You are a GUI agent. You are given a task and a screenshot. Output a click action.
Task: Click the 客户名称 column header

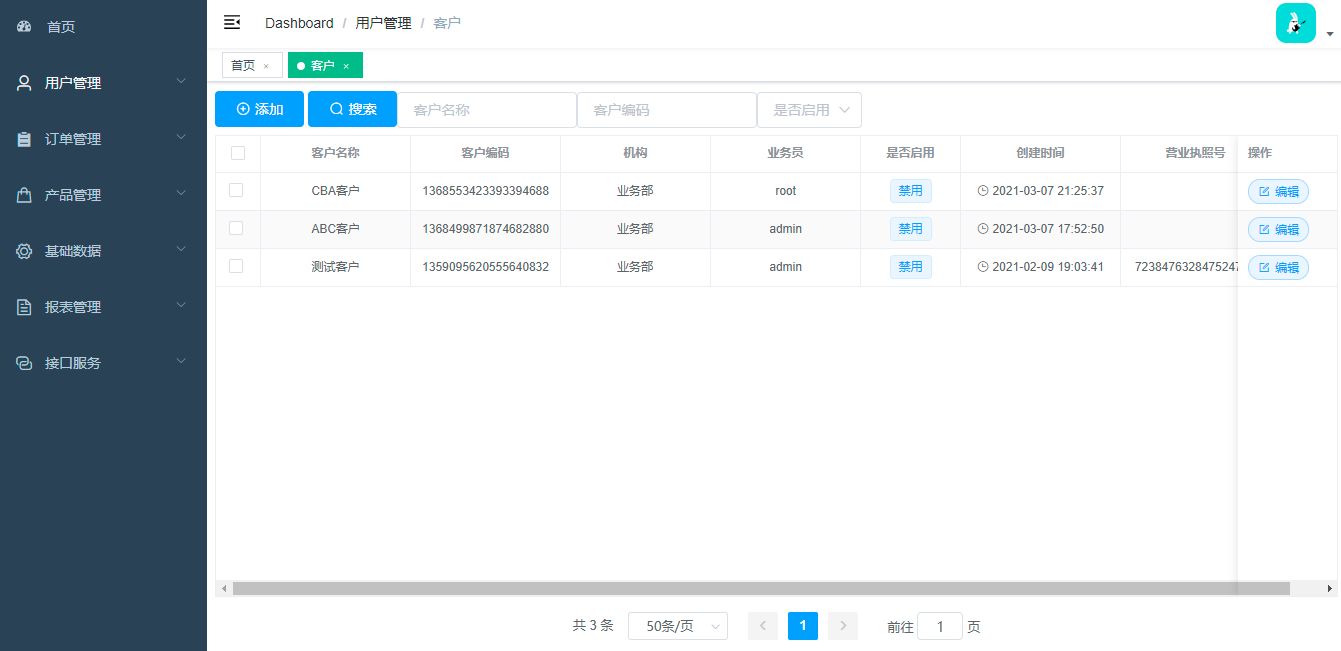[335, 153]
